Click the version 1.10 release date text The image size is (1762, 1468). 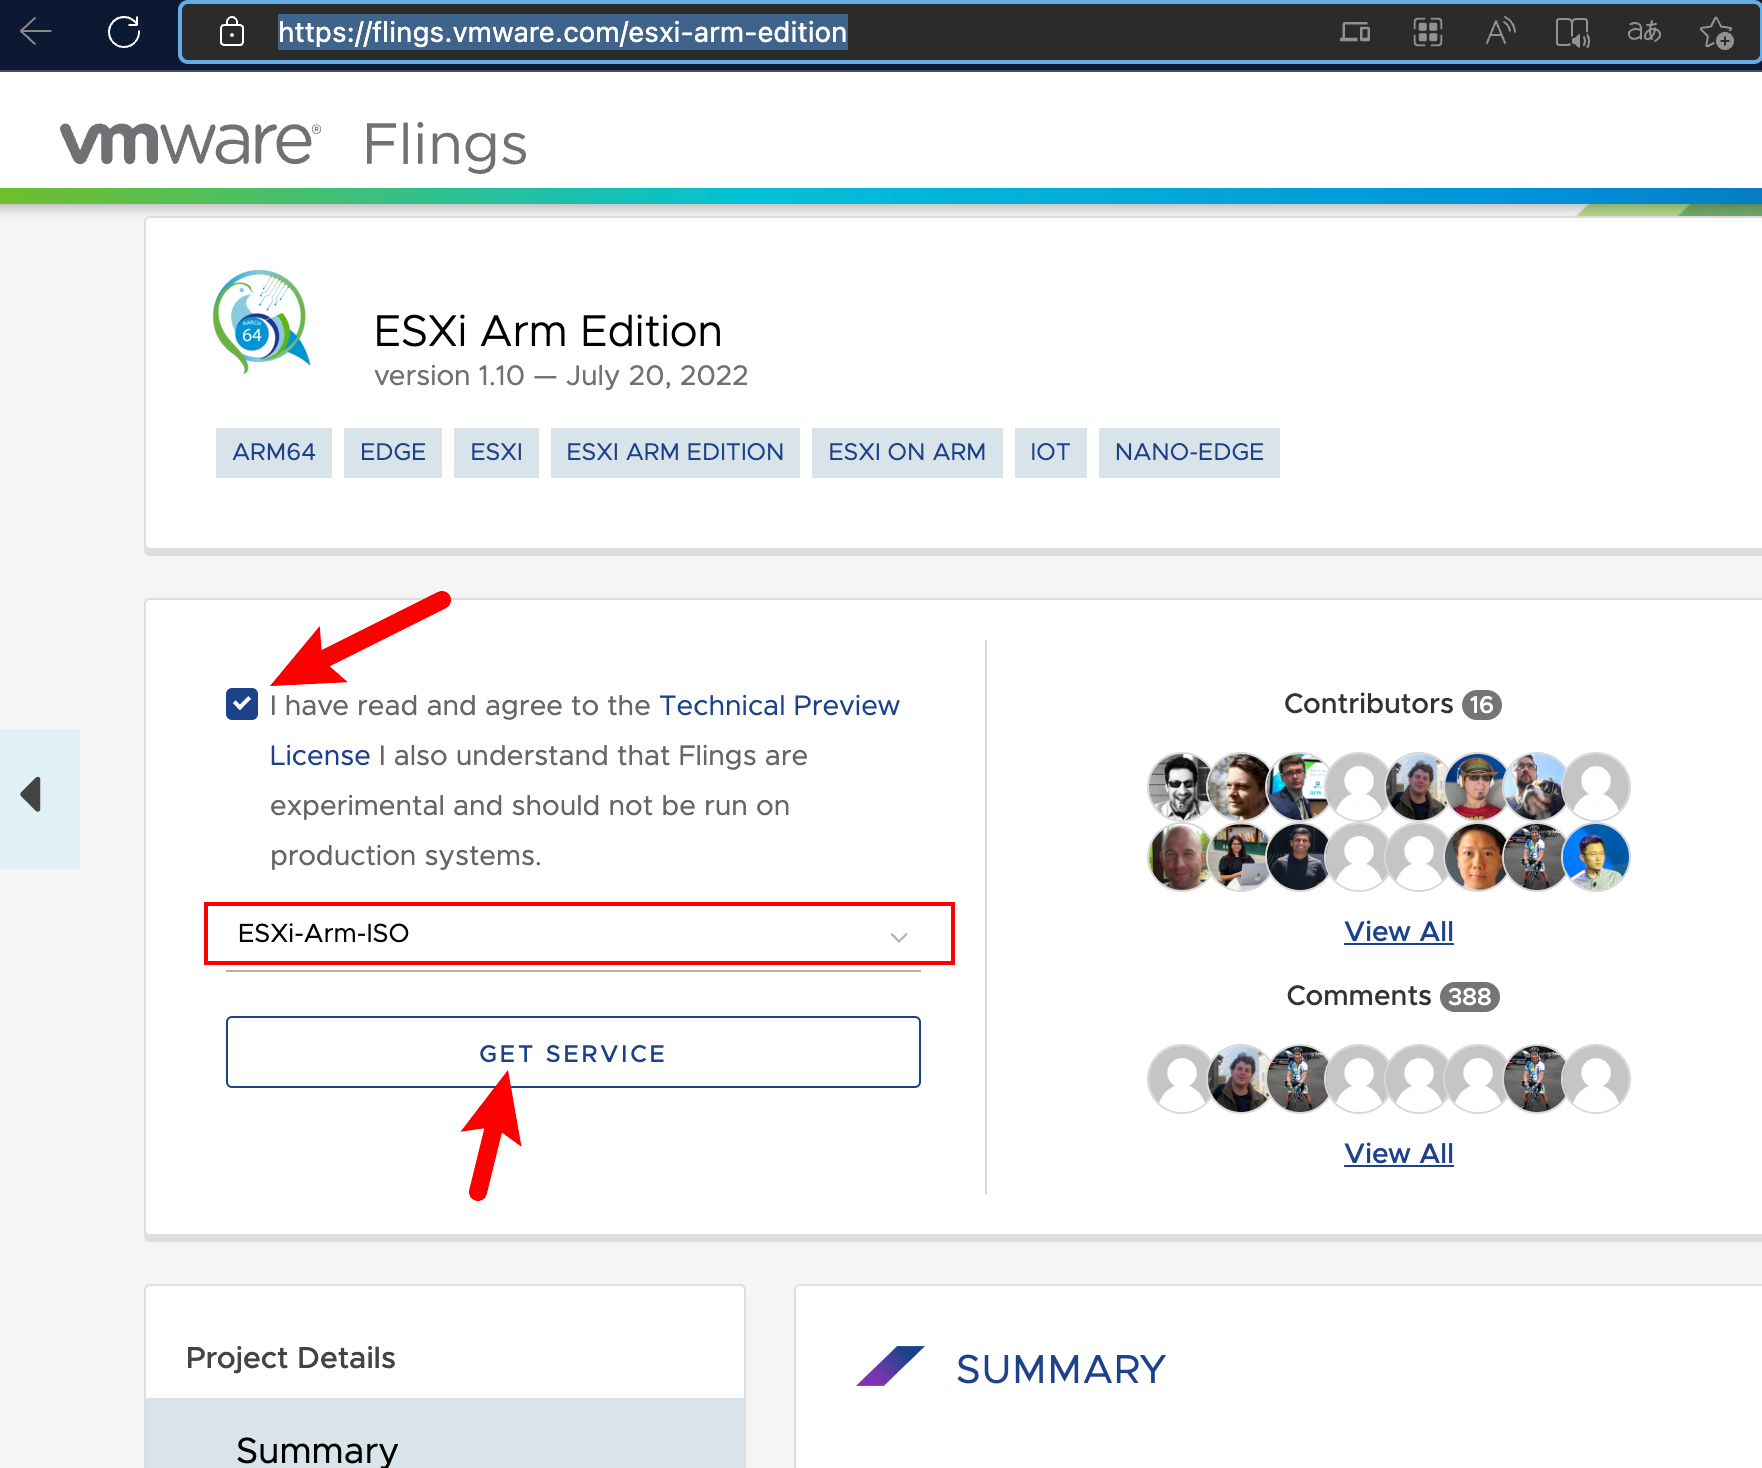click(x=561, y=375)
